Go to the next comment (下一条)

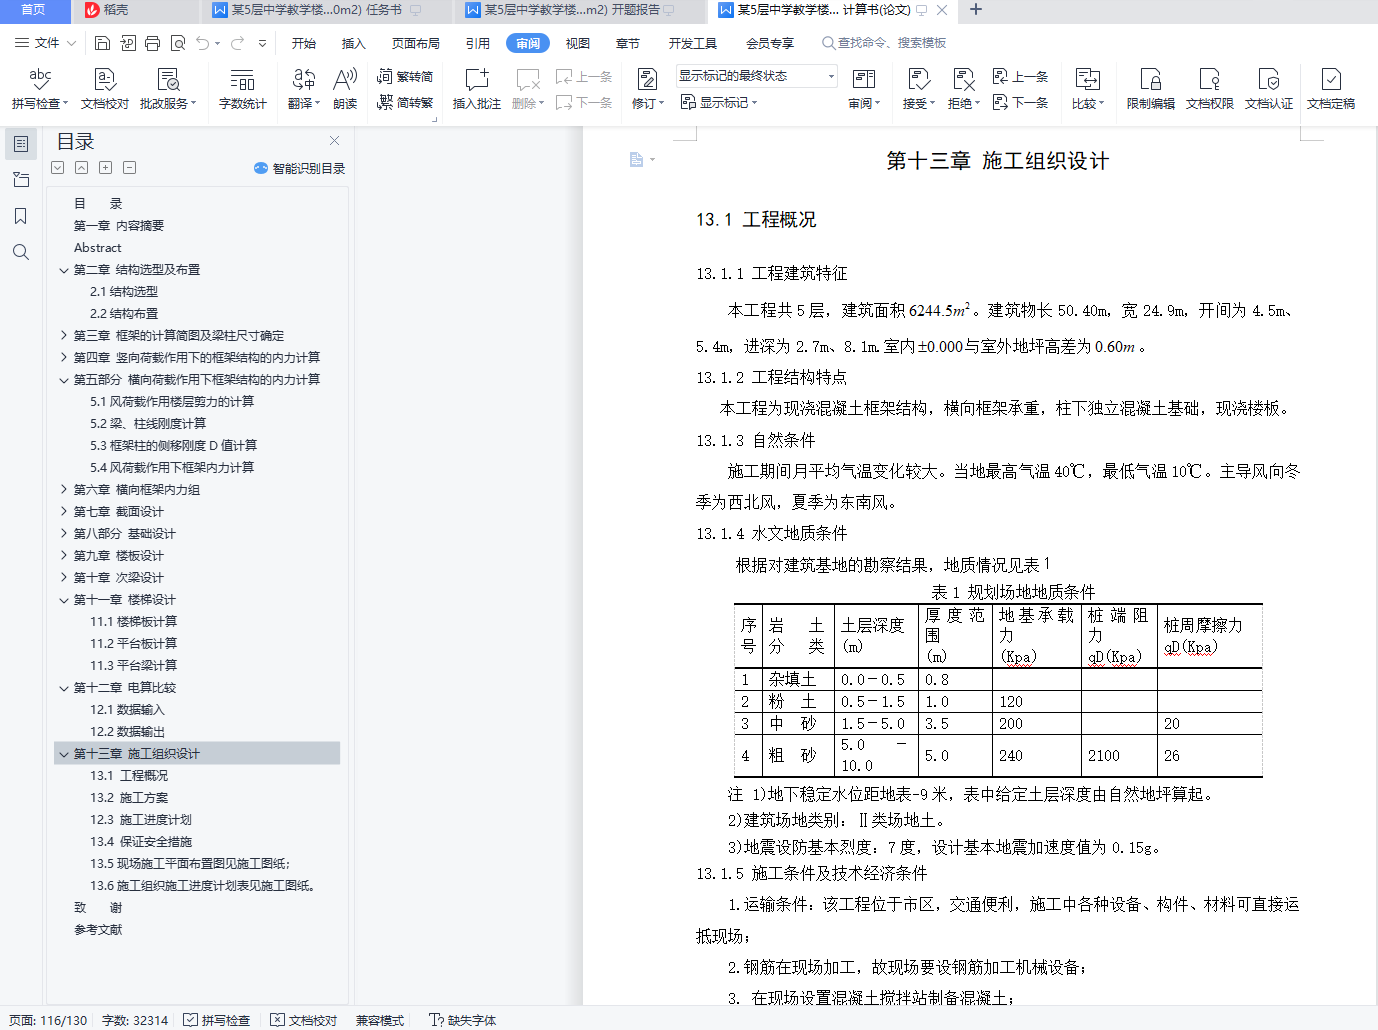585,102
